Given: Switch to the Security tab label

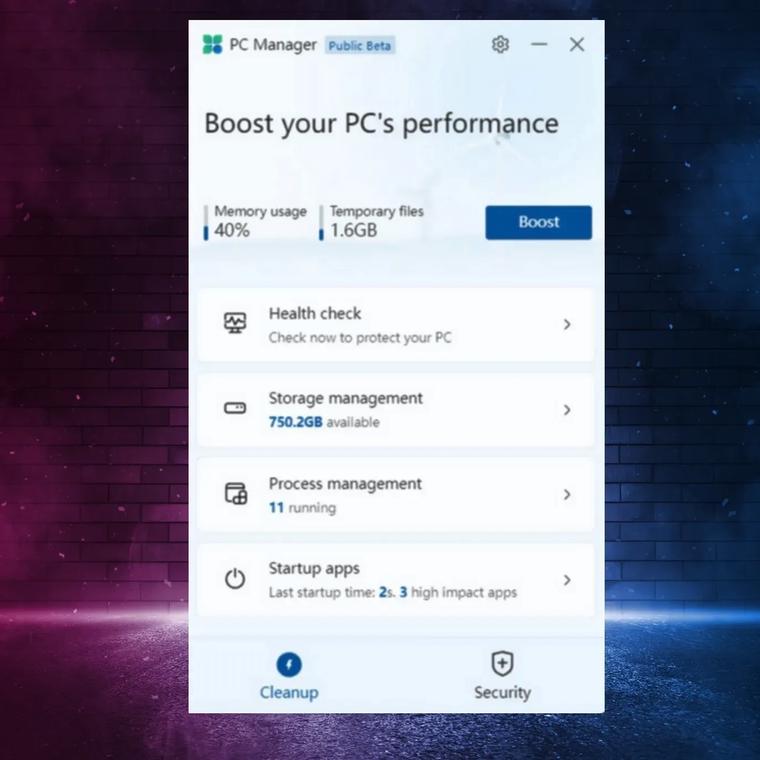Looking at the screenshot, I should (502, 692).
